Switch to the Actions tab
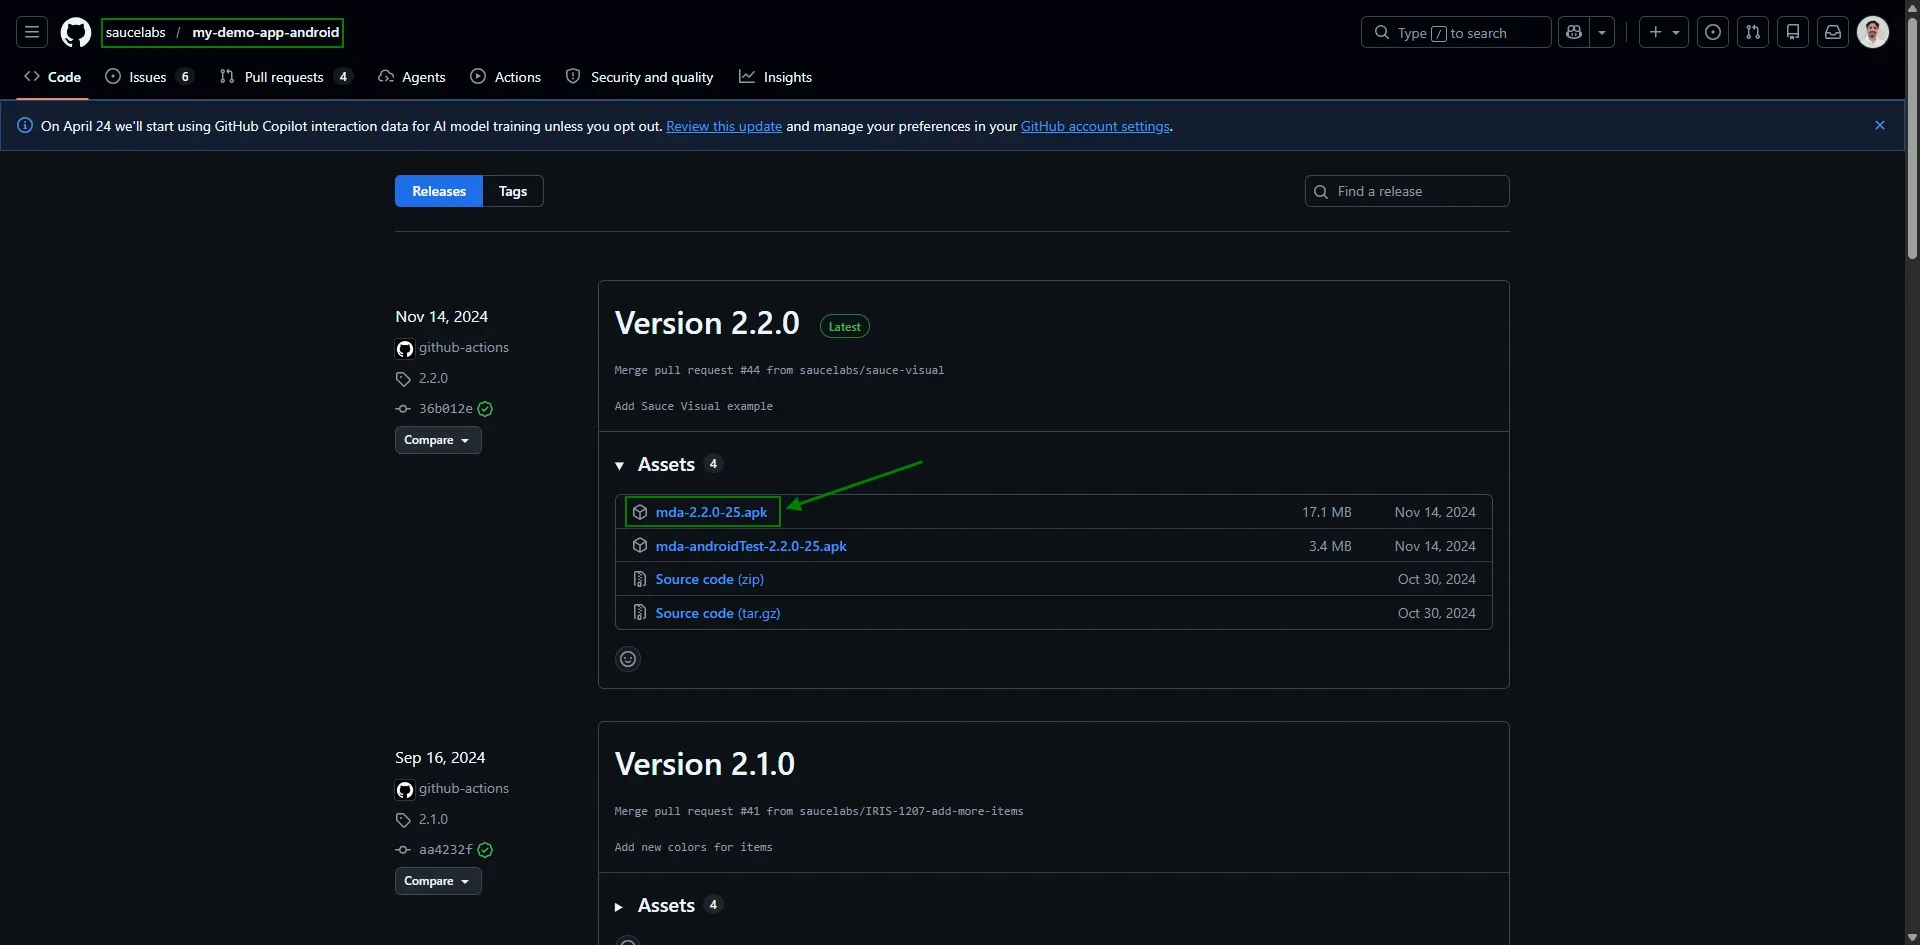This screenshot has width=1920, height=945. click(506, 77)
